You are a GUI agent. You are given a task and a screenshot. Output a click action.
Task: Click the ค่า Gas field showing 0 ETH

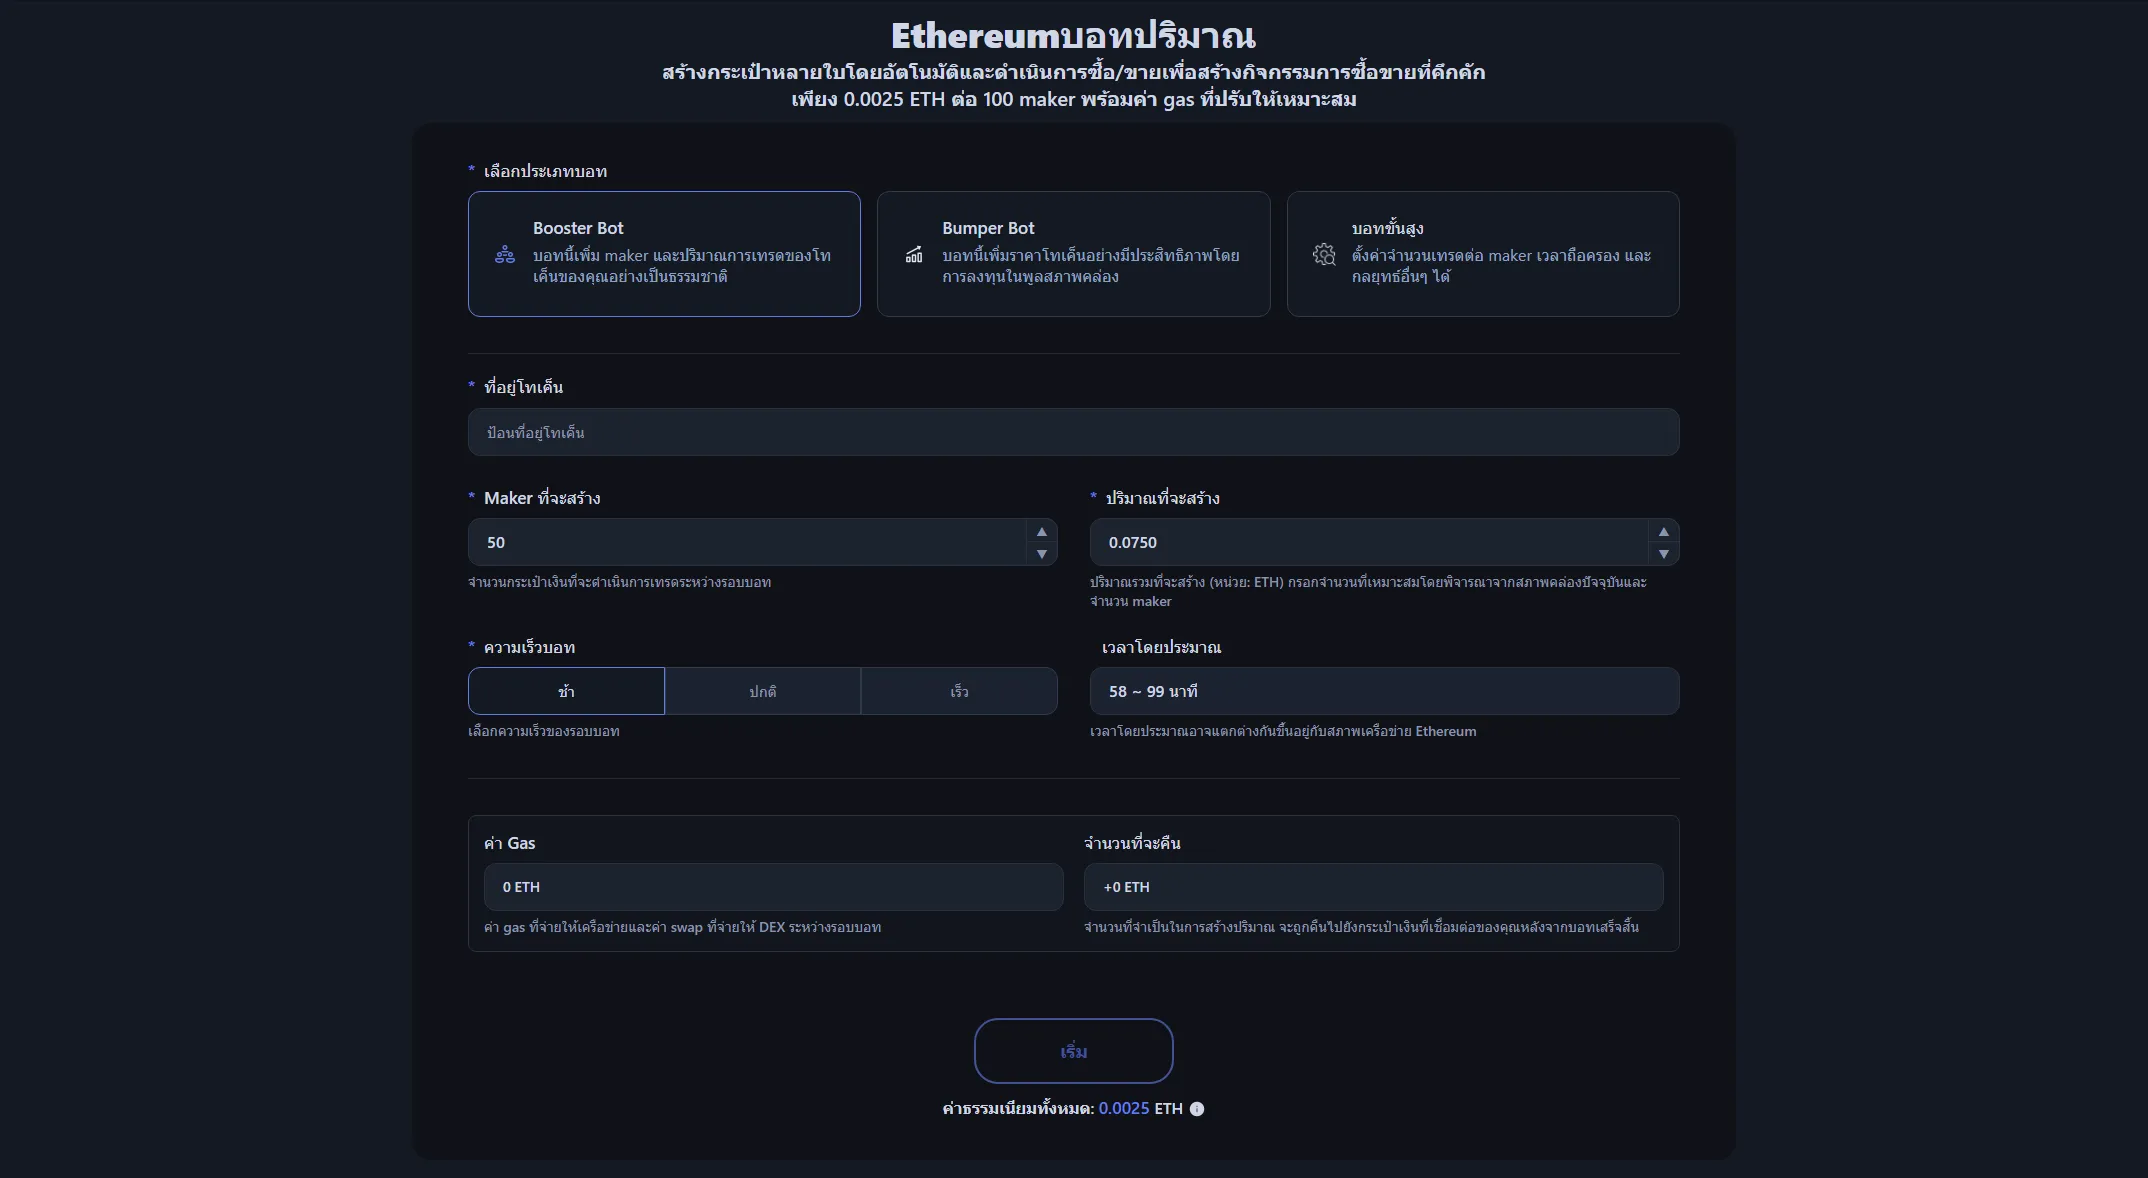click(x=772, y=887)
